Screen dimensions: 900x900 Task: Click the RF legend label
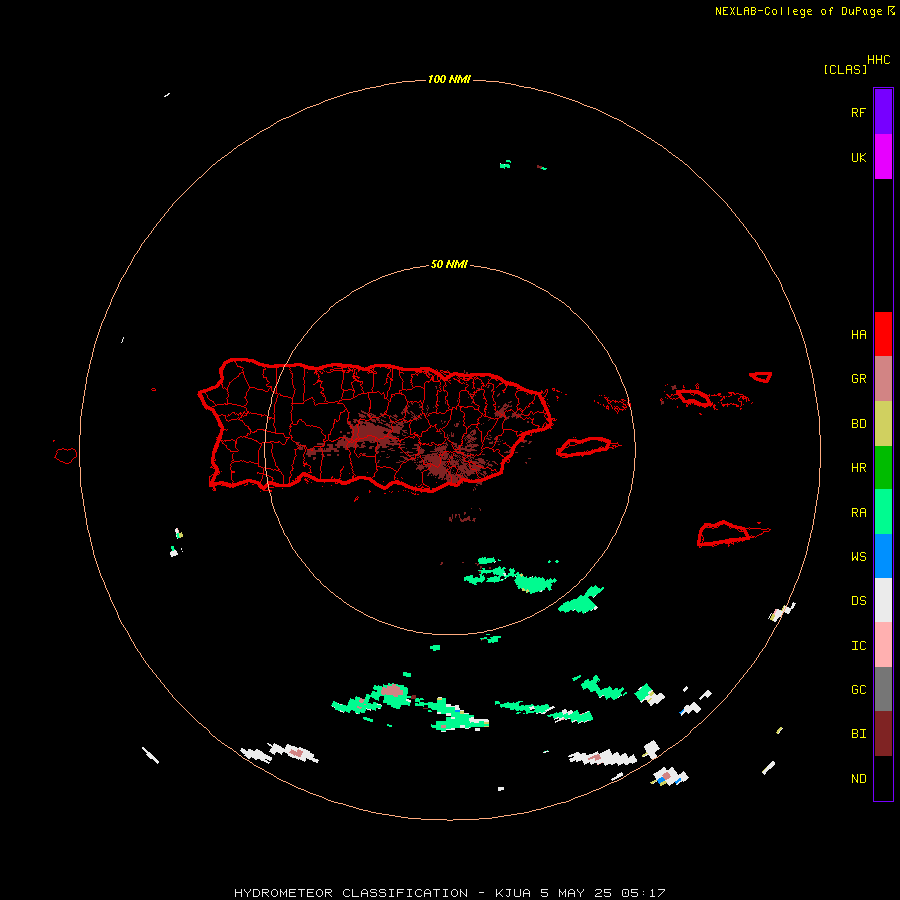point(858,112)
